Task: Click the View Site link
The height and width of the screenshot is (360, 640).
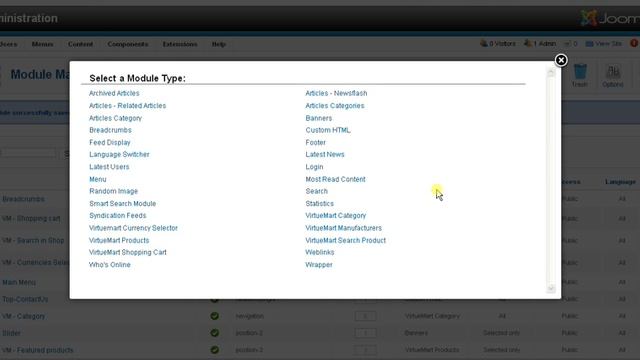Action: pyautogui.click(x=604, y=44)
